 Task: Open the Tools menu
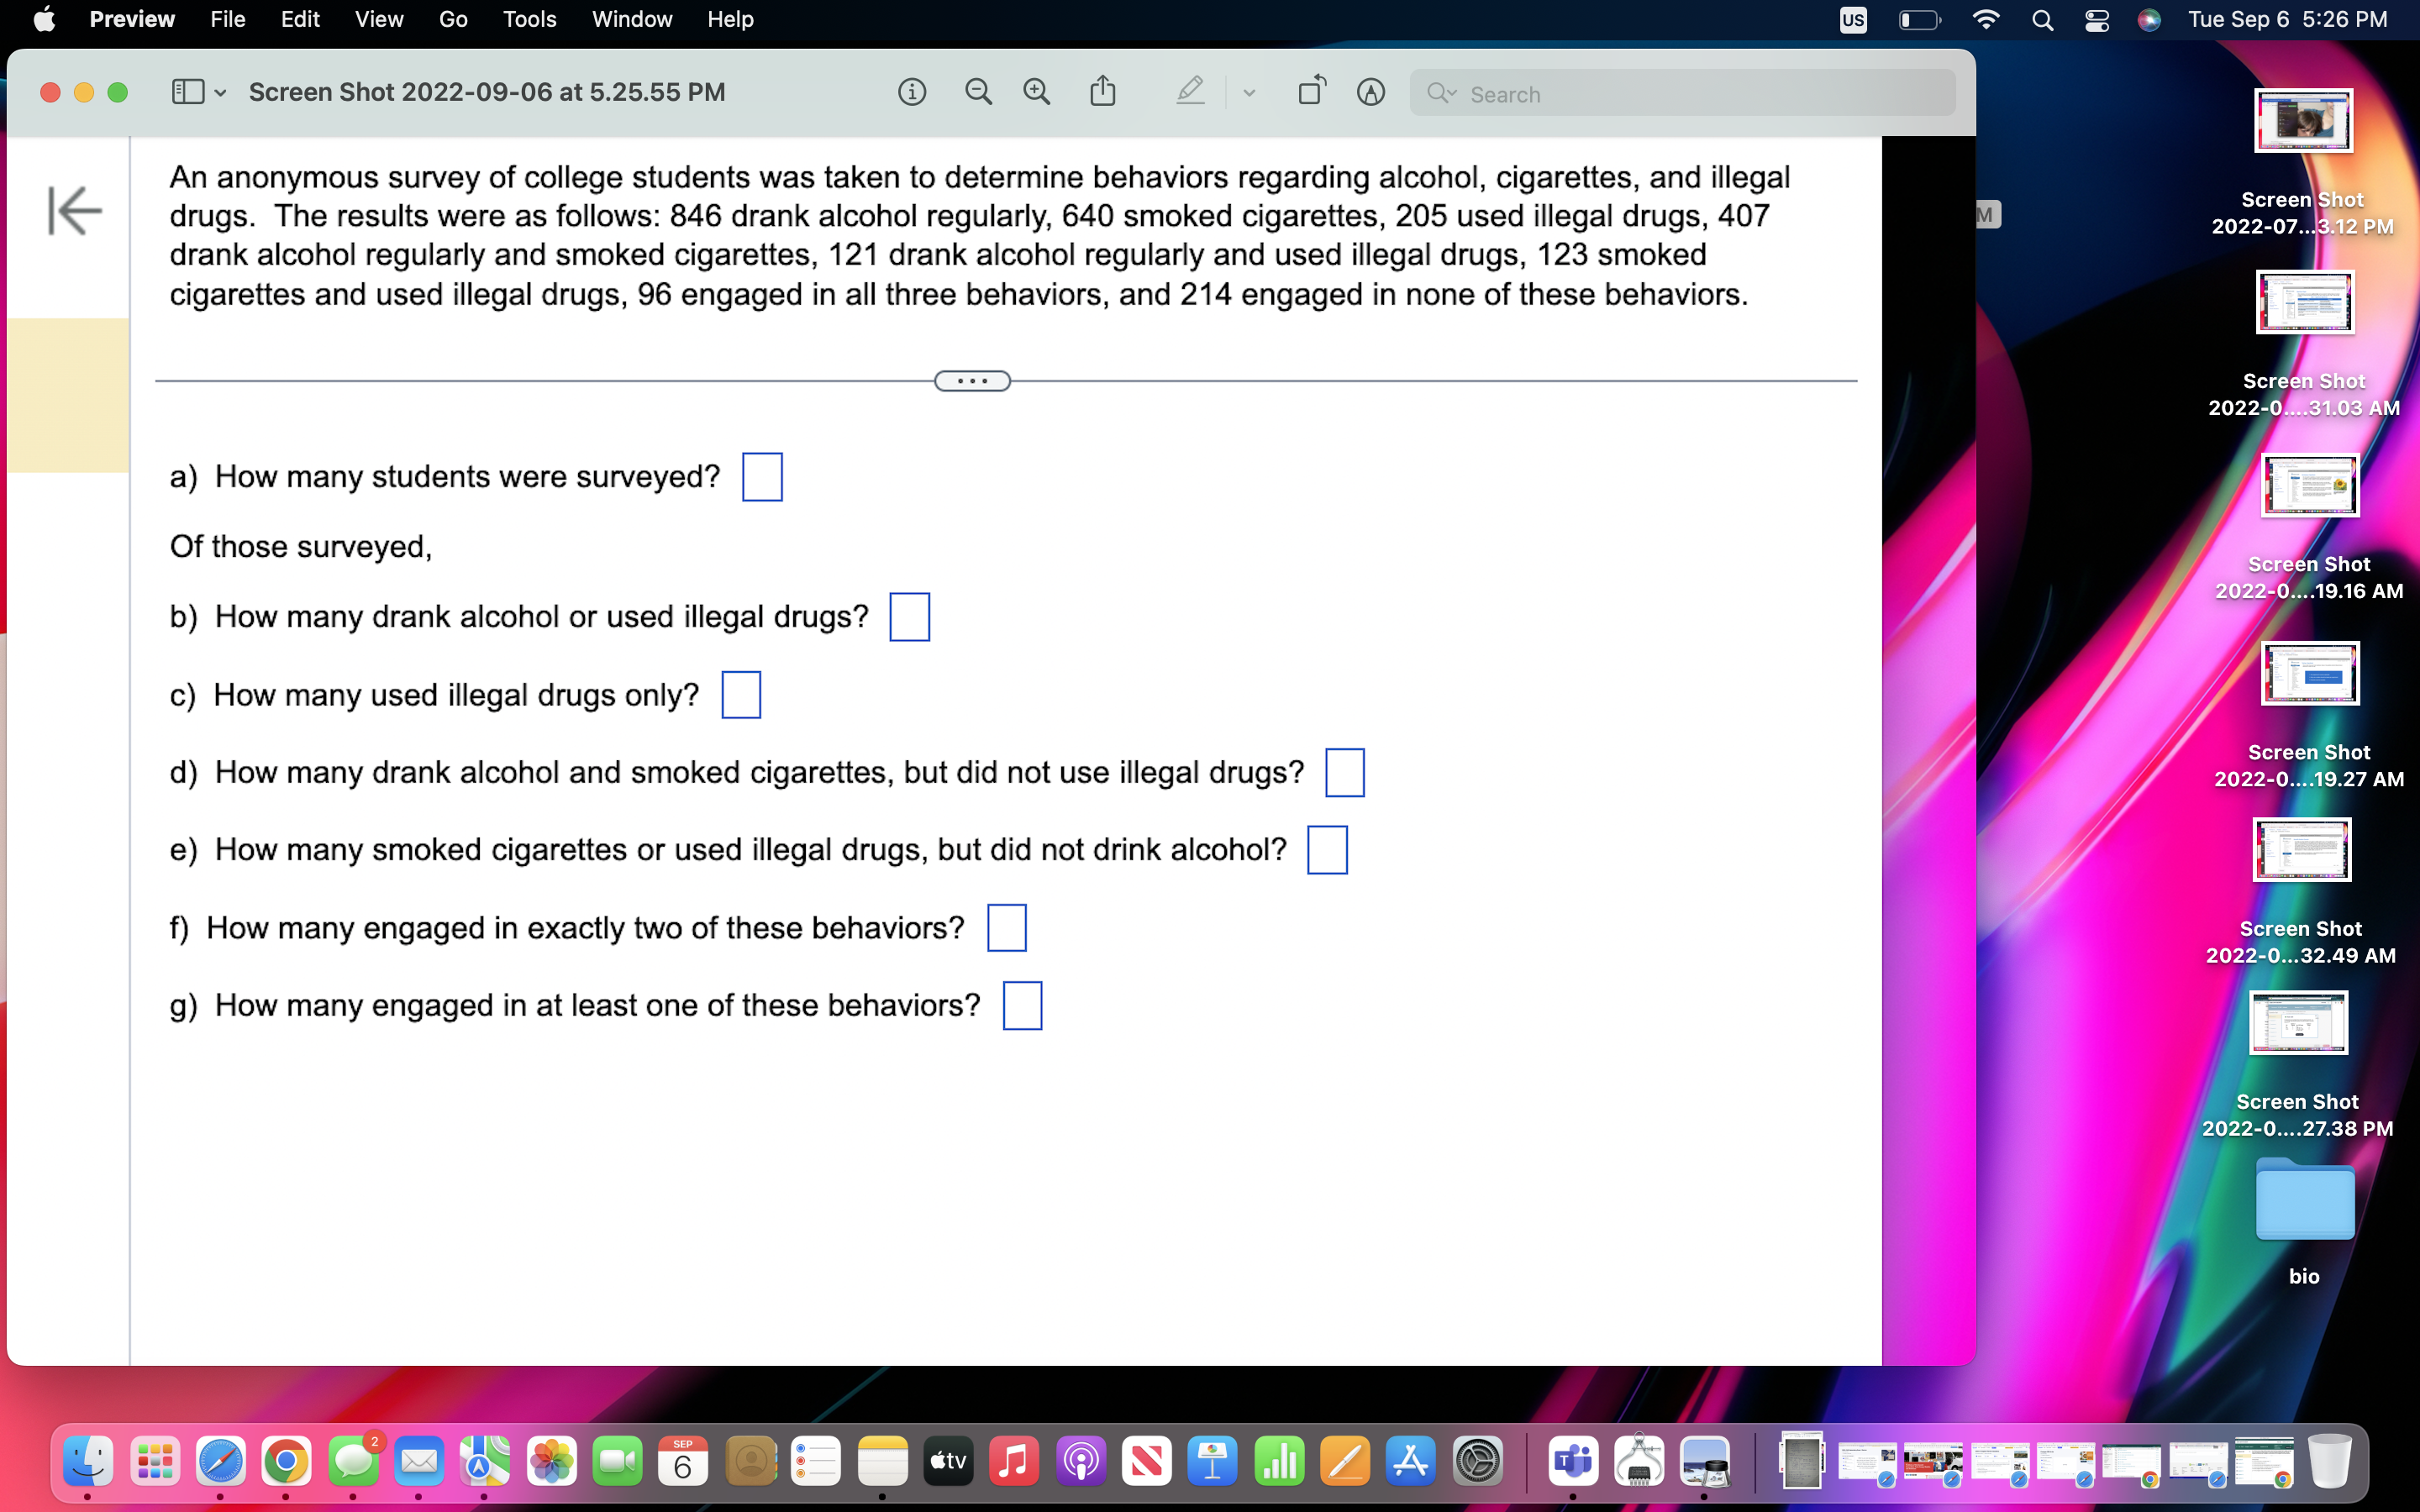[529, 19]
